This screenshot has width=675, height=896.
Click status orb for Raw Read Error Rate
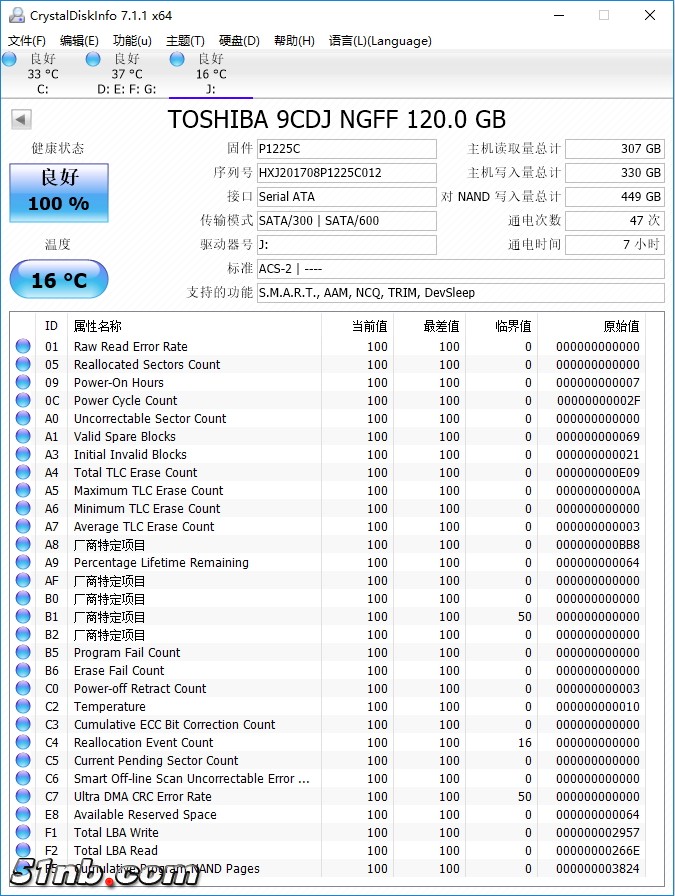[23, 347]
